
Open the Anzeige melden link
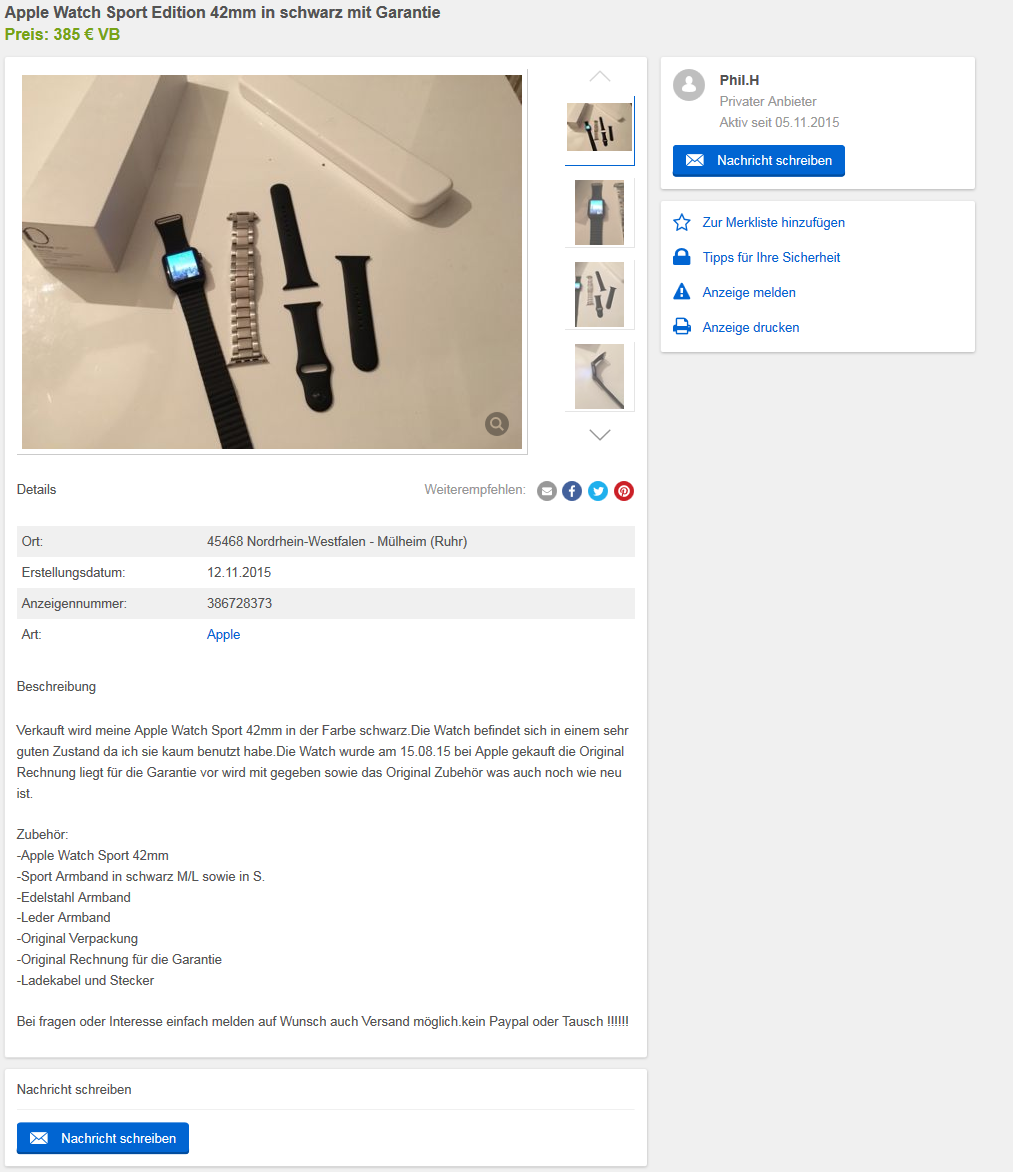tap(749, 292)
